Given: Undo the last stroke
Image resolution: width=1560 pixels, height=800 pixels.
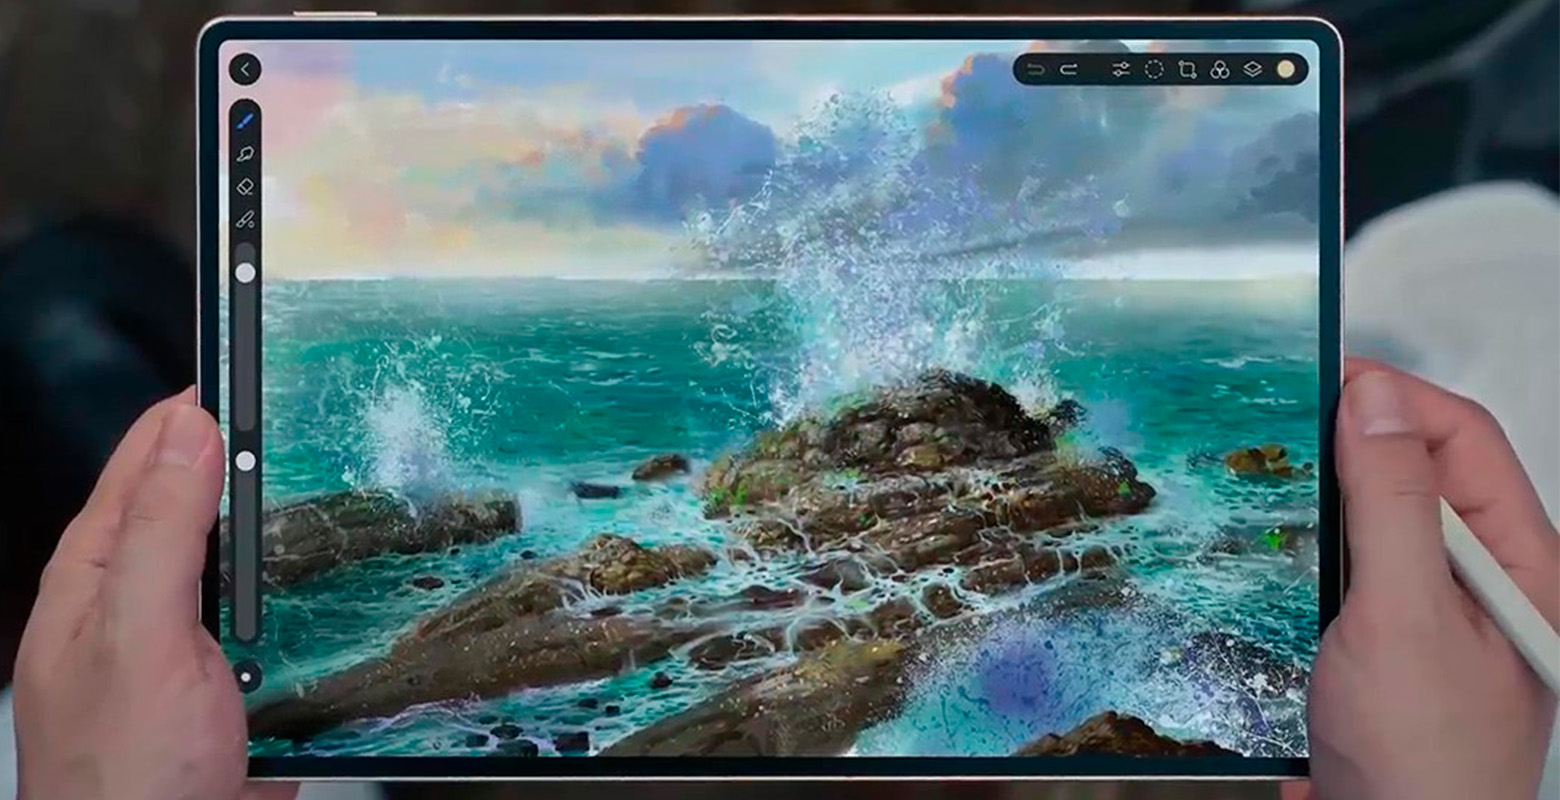Looking at the screenshot, I should 1036,69.
